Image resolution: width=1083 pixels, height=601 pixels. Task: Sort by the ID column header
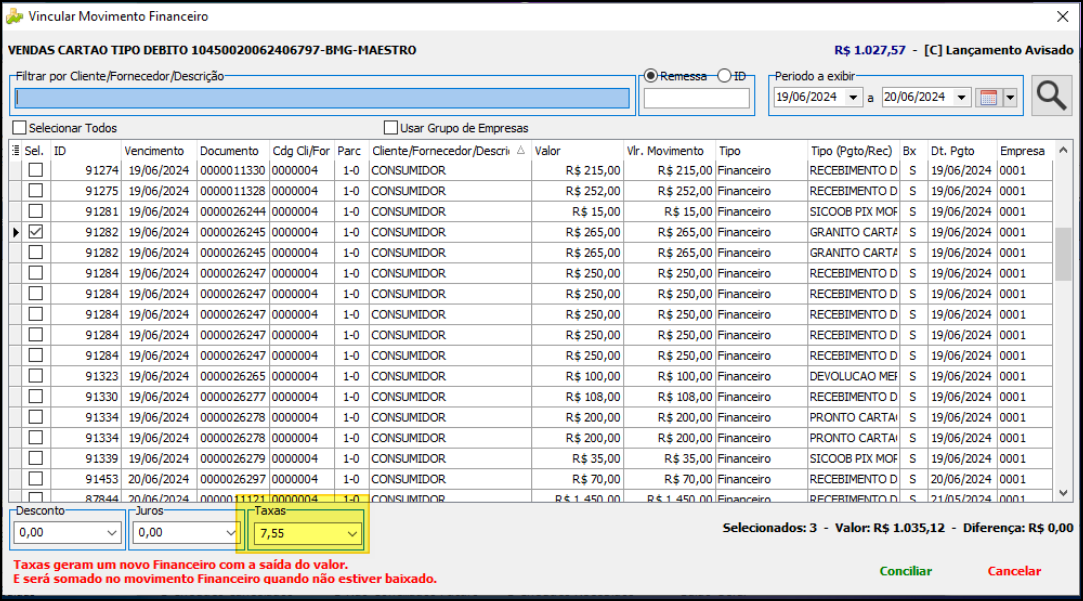click(x=86, y=151)
